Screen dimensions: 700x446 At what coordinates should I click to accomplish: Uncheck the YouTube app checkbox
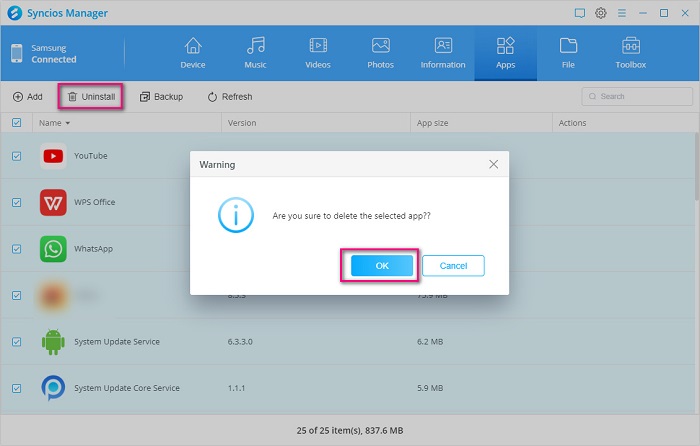click(16, 156)
